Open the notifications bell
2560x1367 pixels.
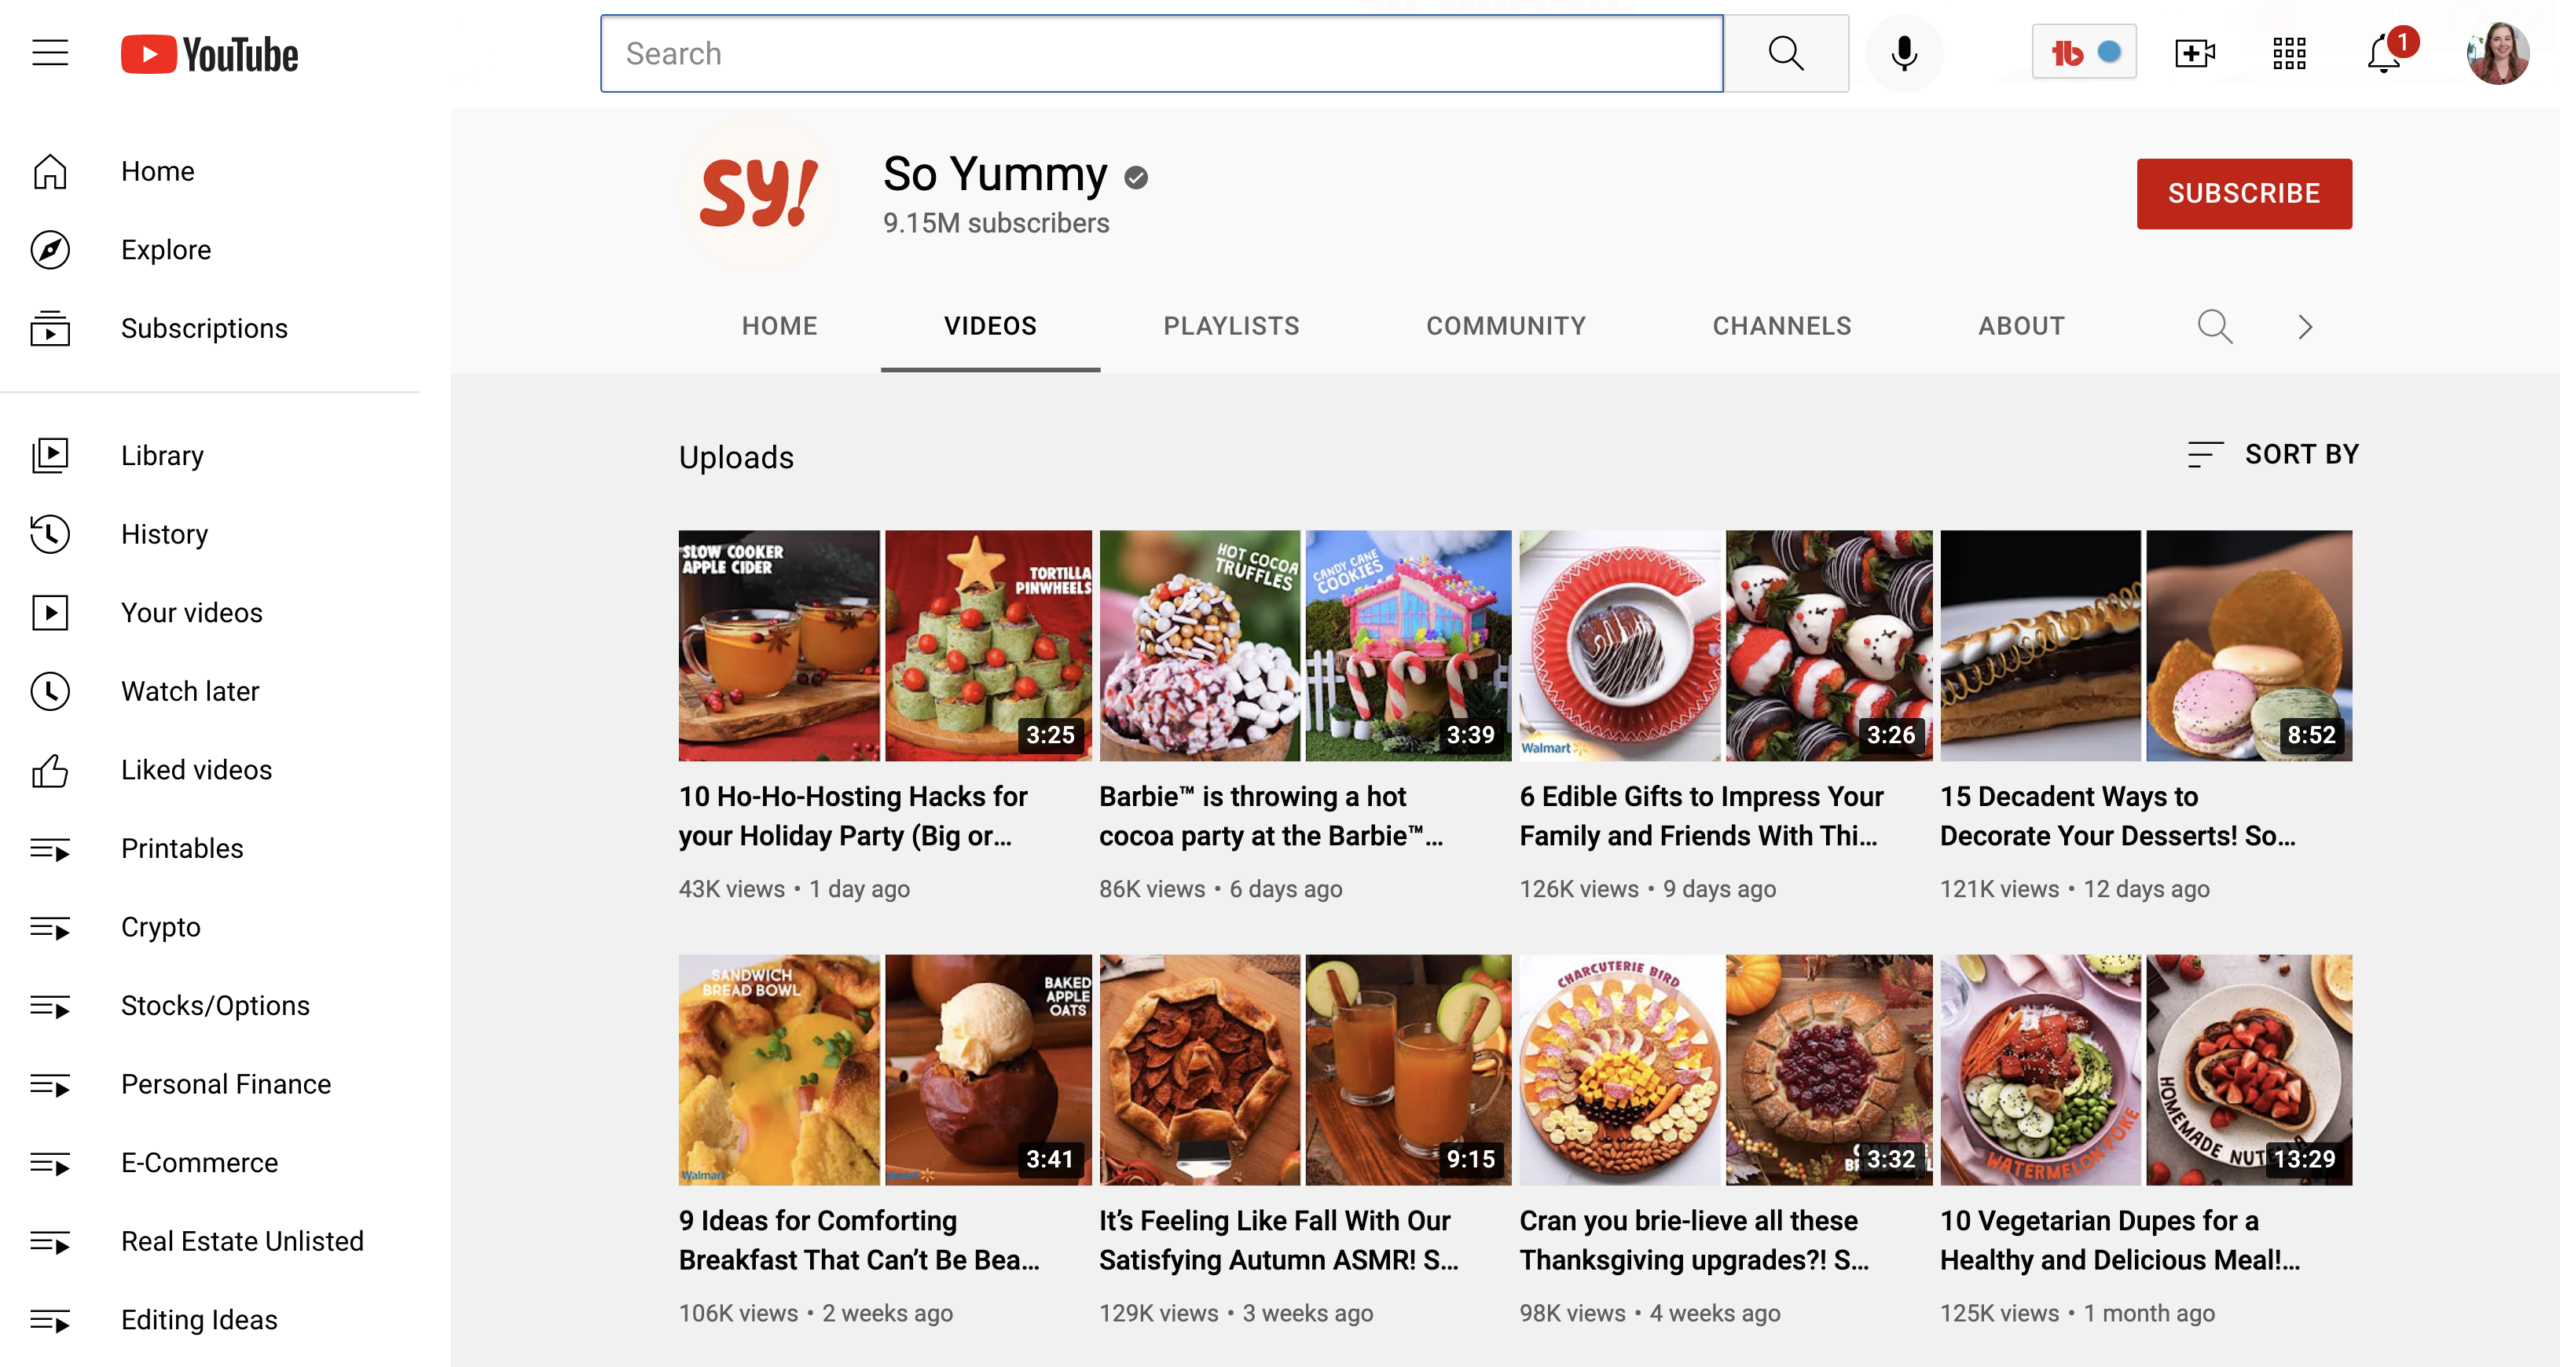pyautogui.click(x=2385, y=53)
